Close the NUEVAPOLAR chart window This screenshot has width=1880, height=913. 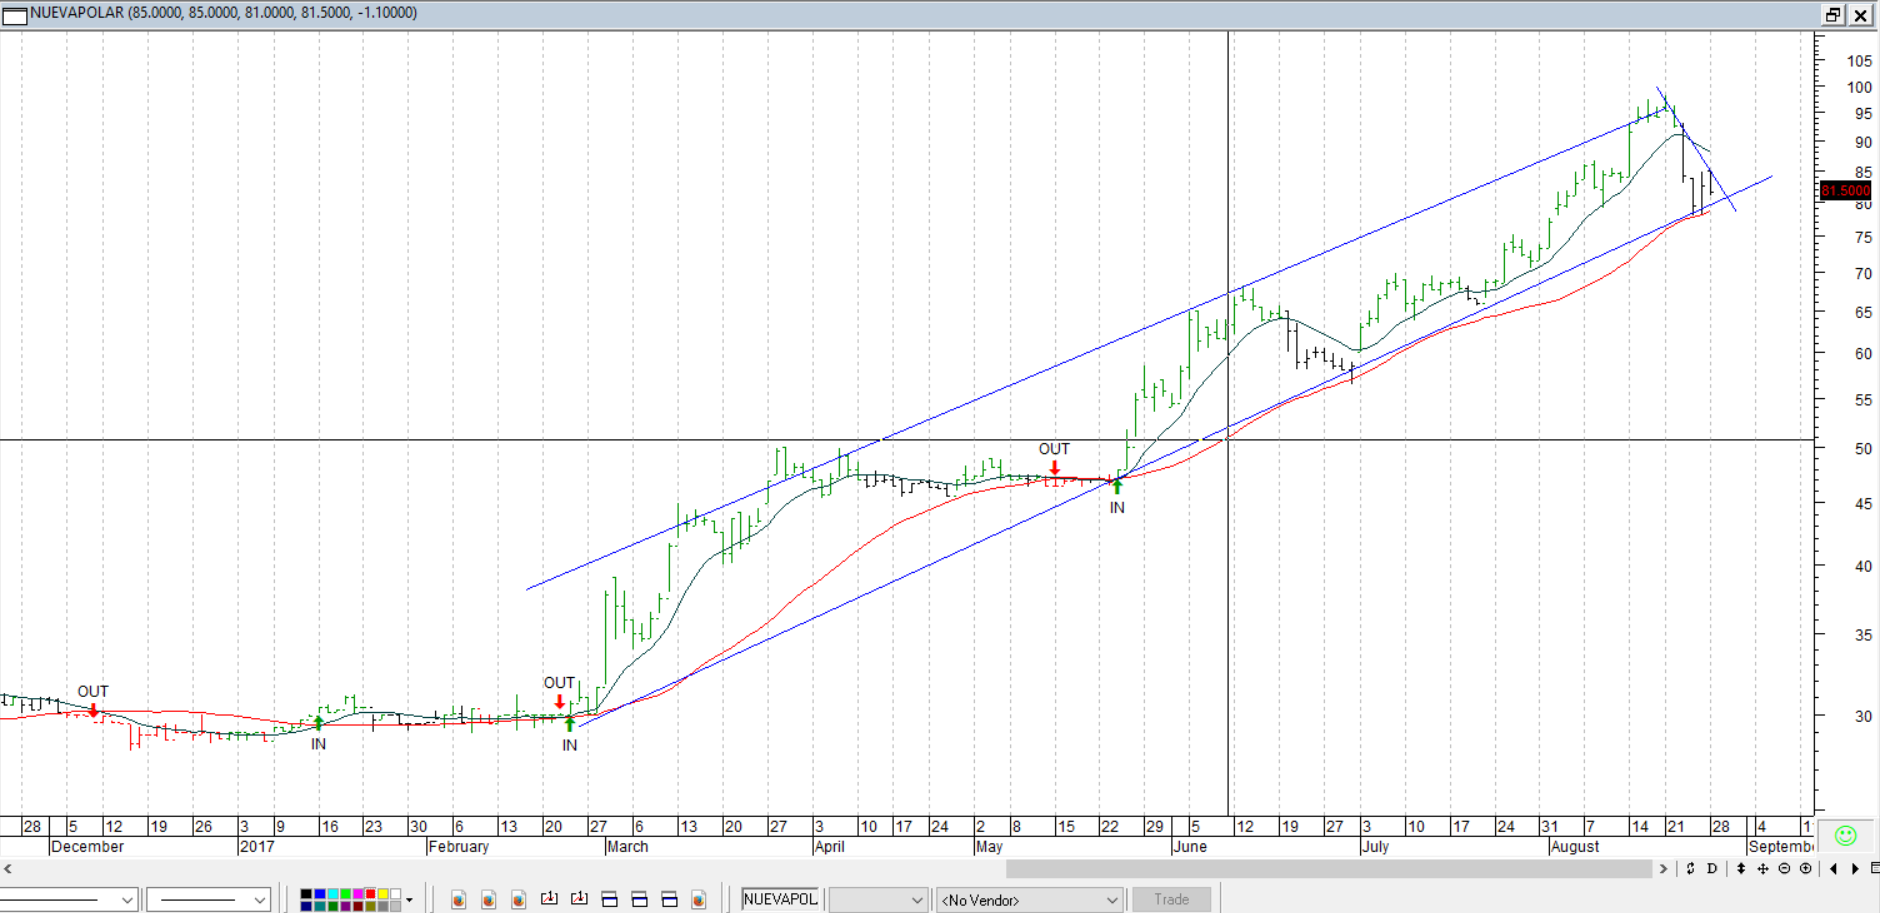[1860, 14]
